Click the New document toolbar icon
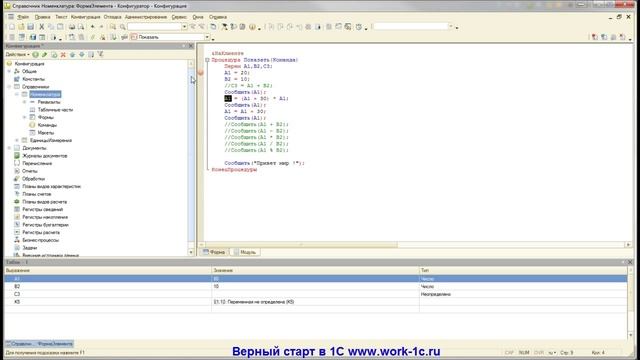640x360 pixels. pyautogui.click(x=12, y=27)
